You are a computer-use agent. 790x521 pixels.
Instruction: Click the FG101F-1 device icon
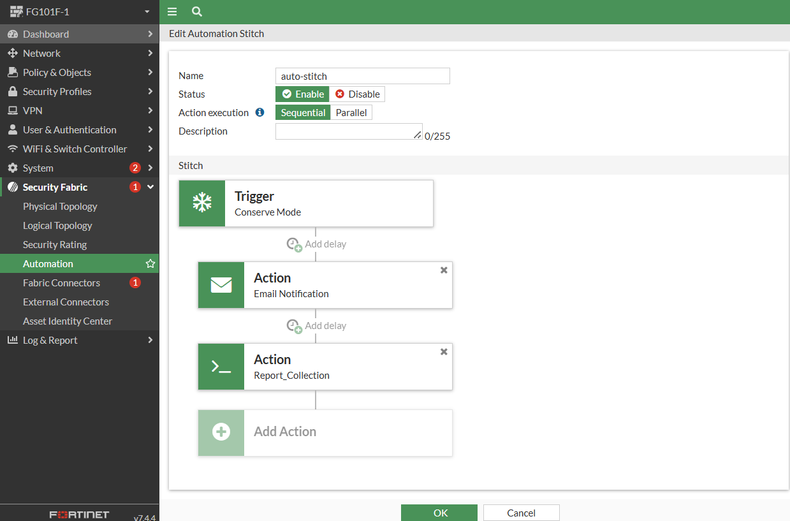[x=16, y=12]
